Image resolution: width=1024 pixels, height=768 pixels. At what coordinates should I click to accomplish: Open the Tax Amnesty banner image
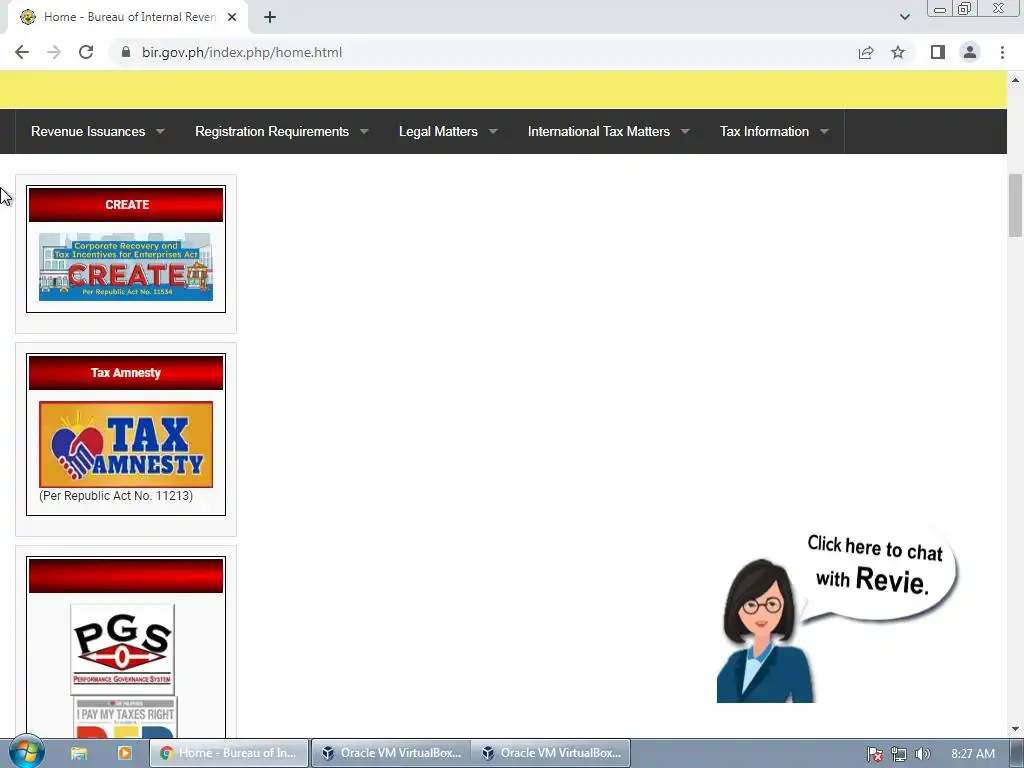(126, 444)
